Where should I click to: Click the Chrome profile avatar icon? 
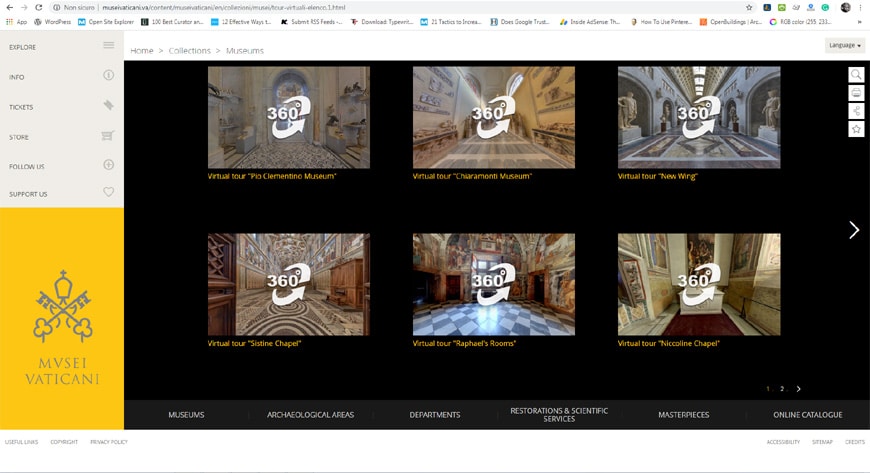(846, 7)
